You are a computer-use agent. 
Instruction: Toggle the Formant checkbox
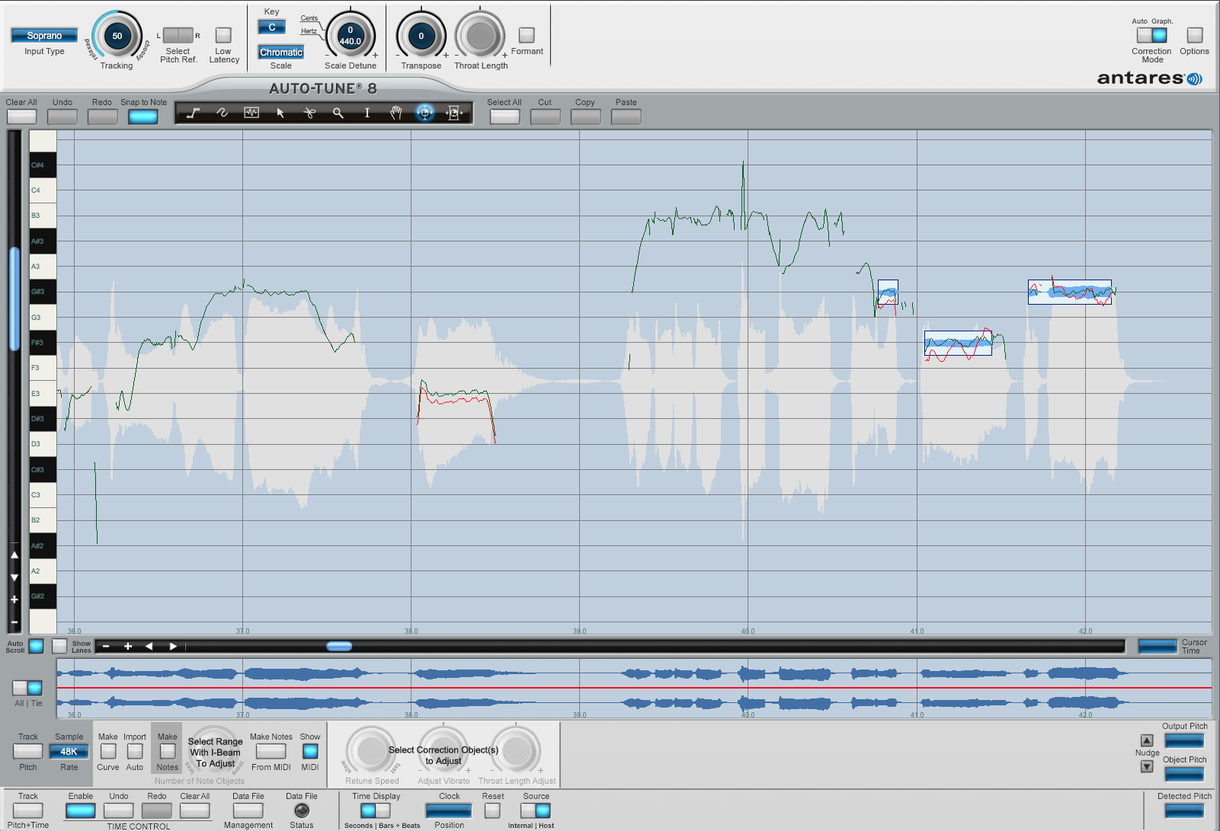tap(526, 35)
